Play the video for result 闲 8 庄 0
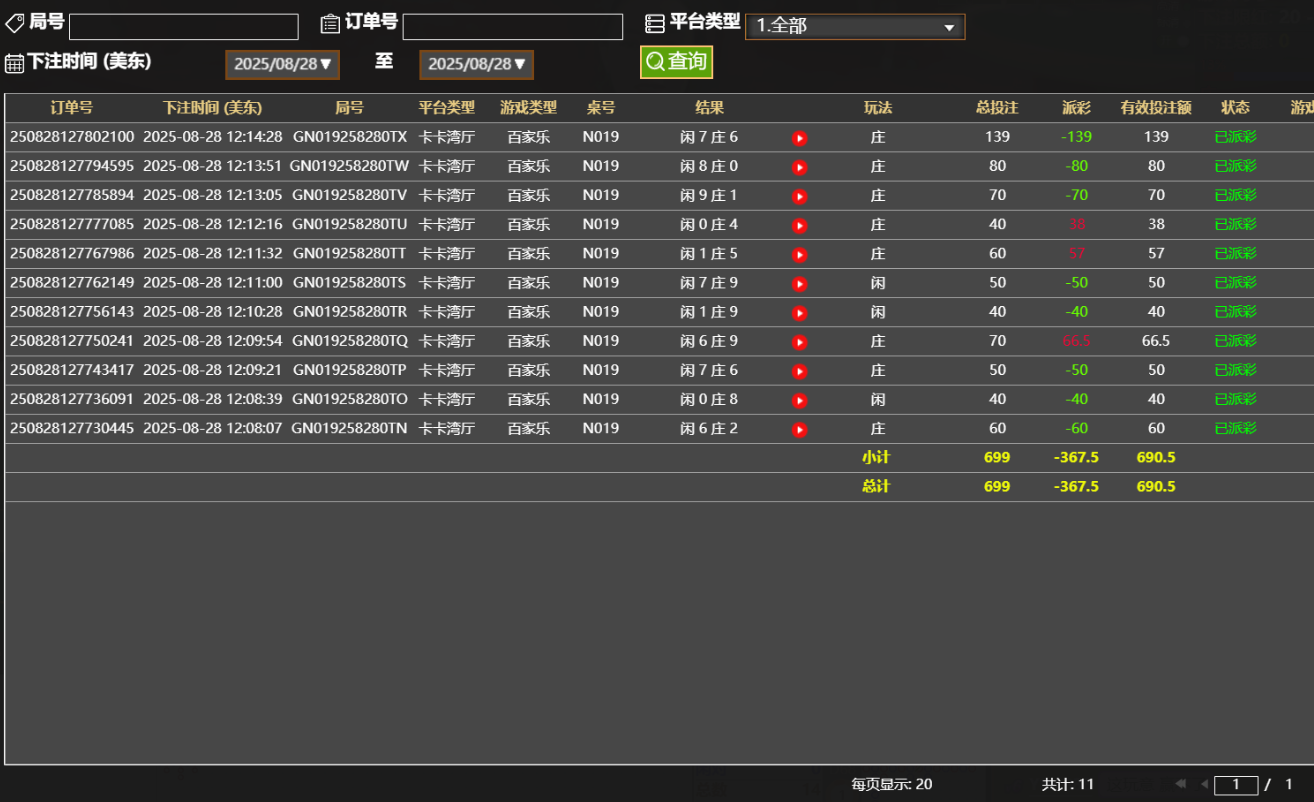The image size is (1314, 802). point(799,167)
